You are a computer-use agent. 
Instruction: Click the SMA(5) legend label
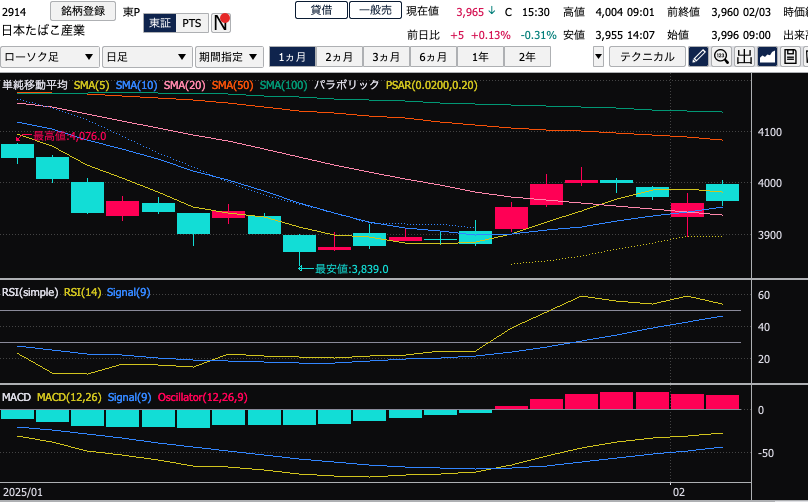(x=91, y=86)
